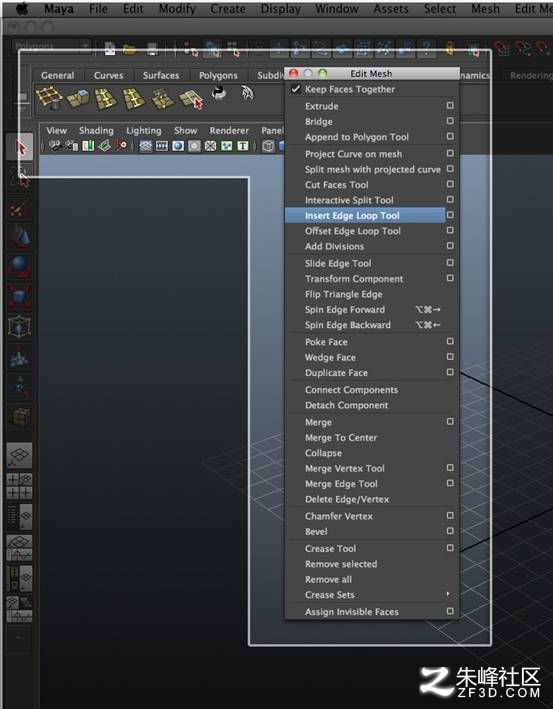Open the Apple menu
This screenshot has width=553, height=709.
[22, 9]
